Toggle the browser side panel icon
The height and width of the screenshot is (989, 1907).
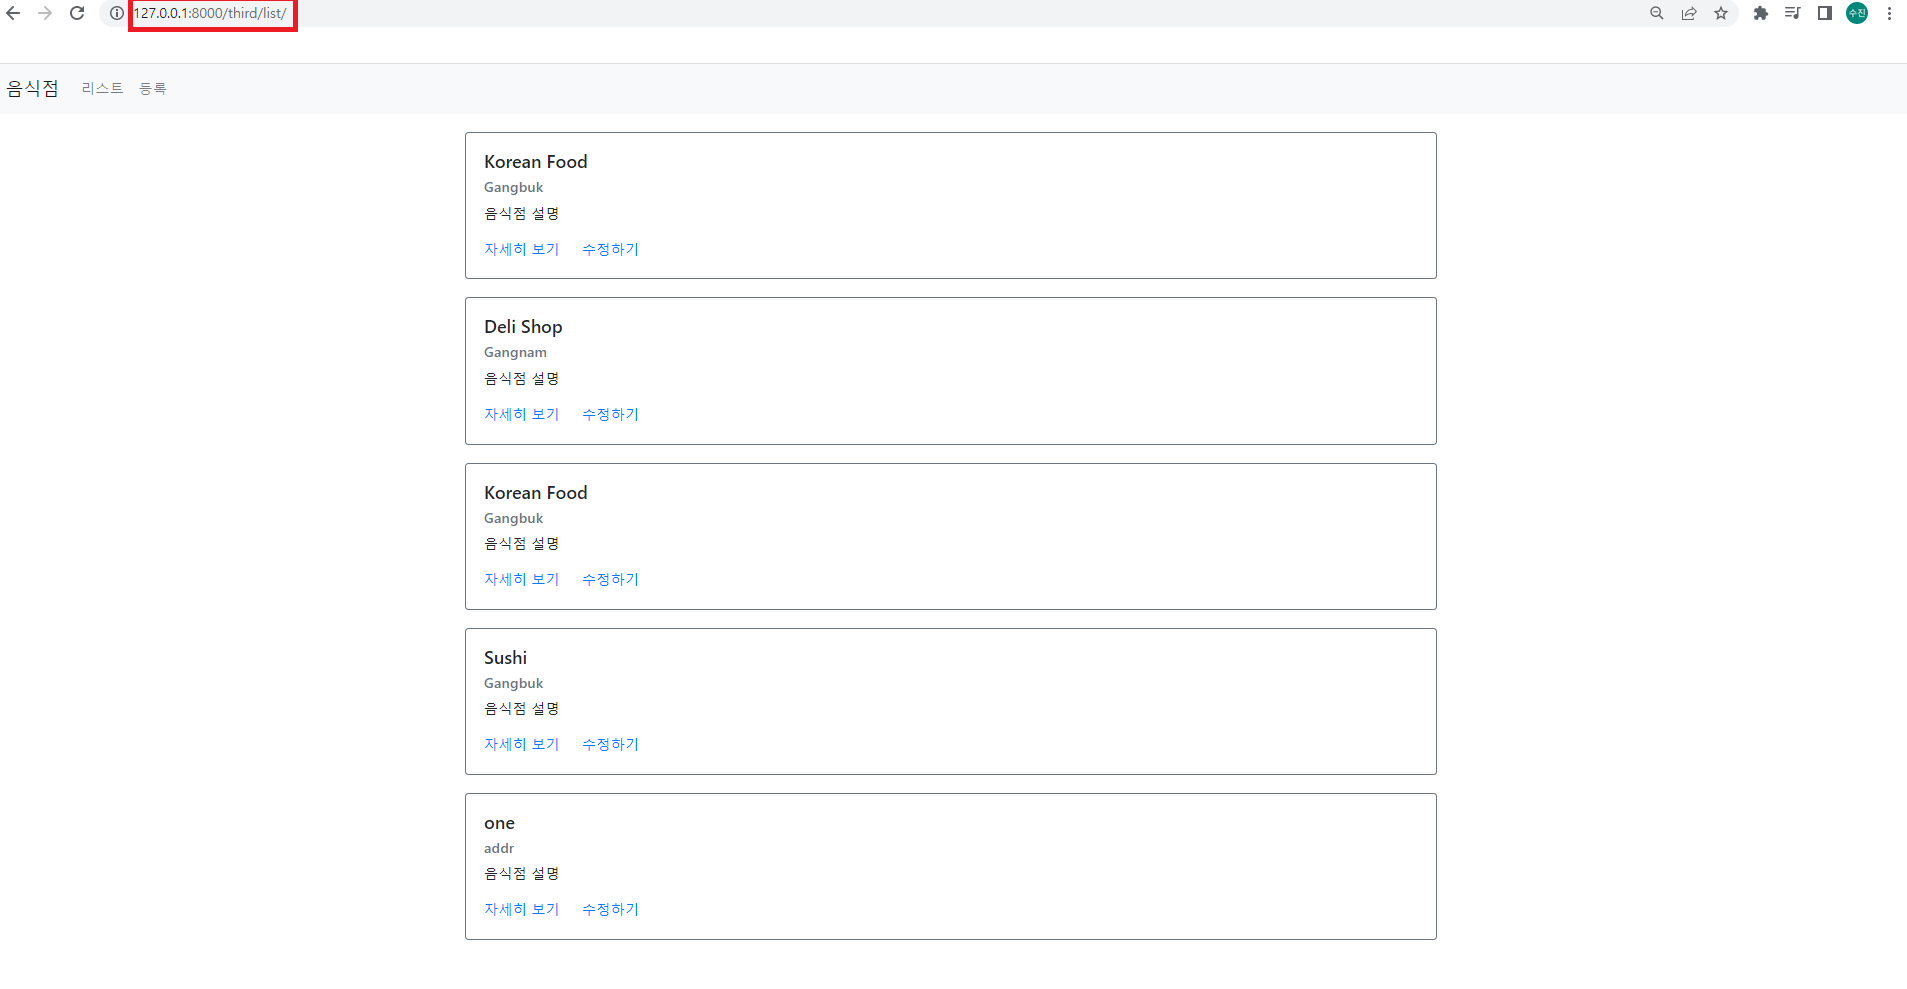(x=1825, y=13)
